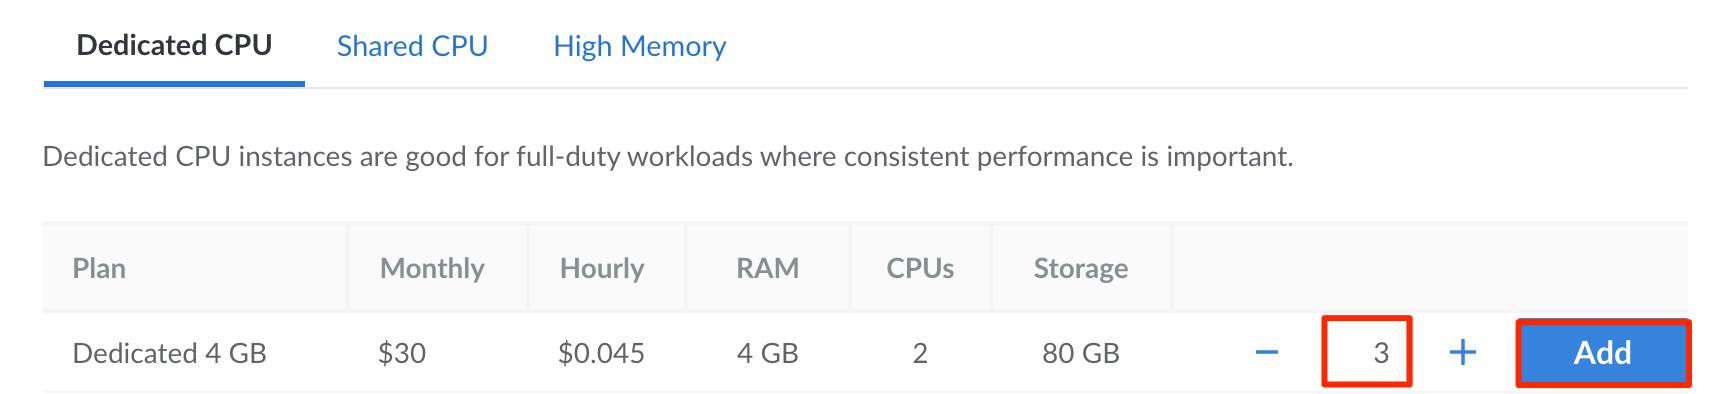Click the Dedicated CPU description text

[668, 157]
